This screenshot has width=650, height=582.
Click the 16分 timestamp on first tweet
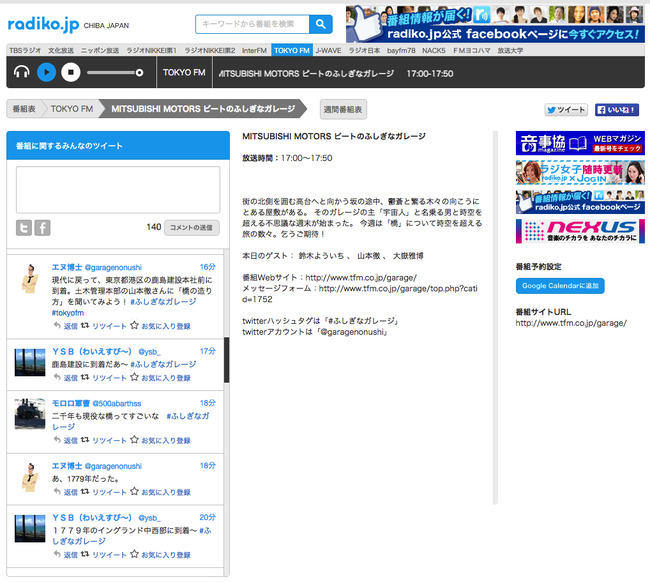208,267
